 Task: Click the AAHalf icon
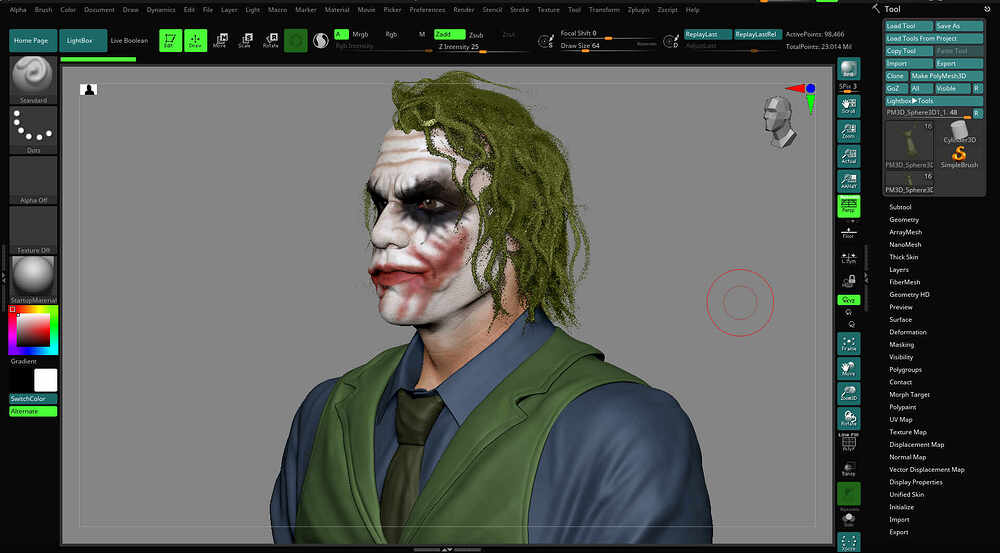point(848,181)
